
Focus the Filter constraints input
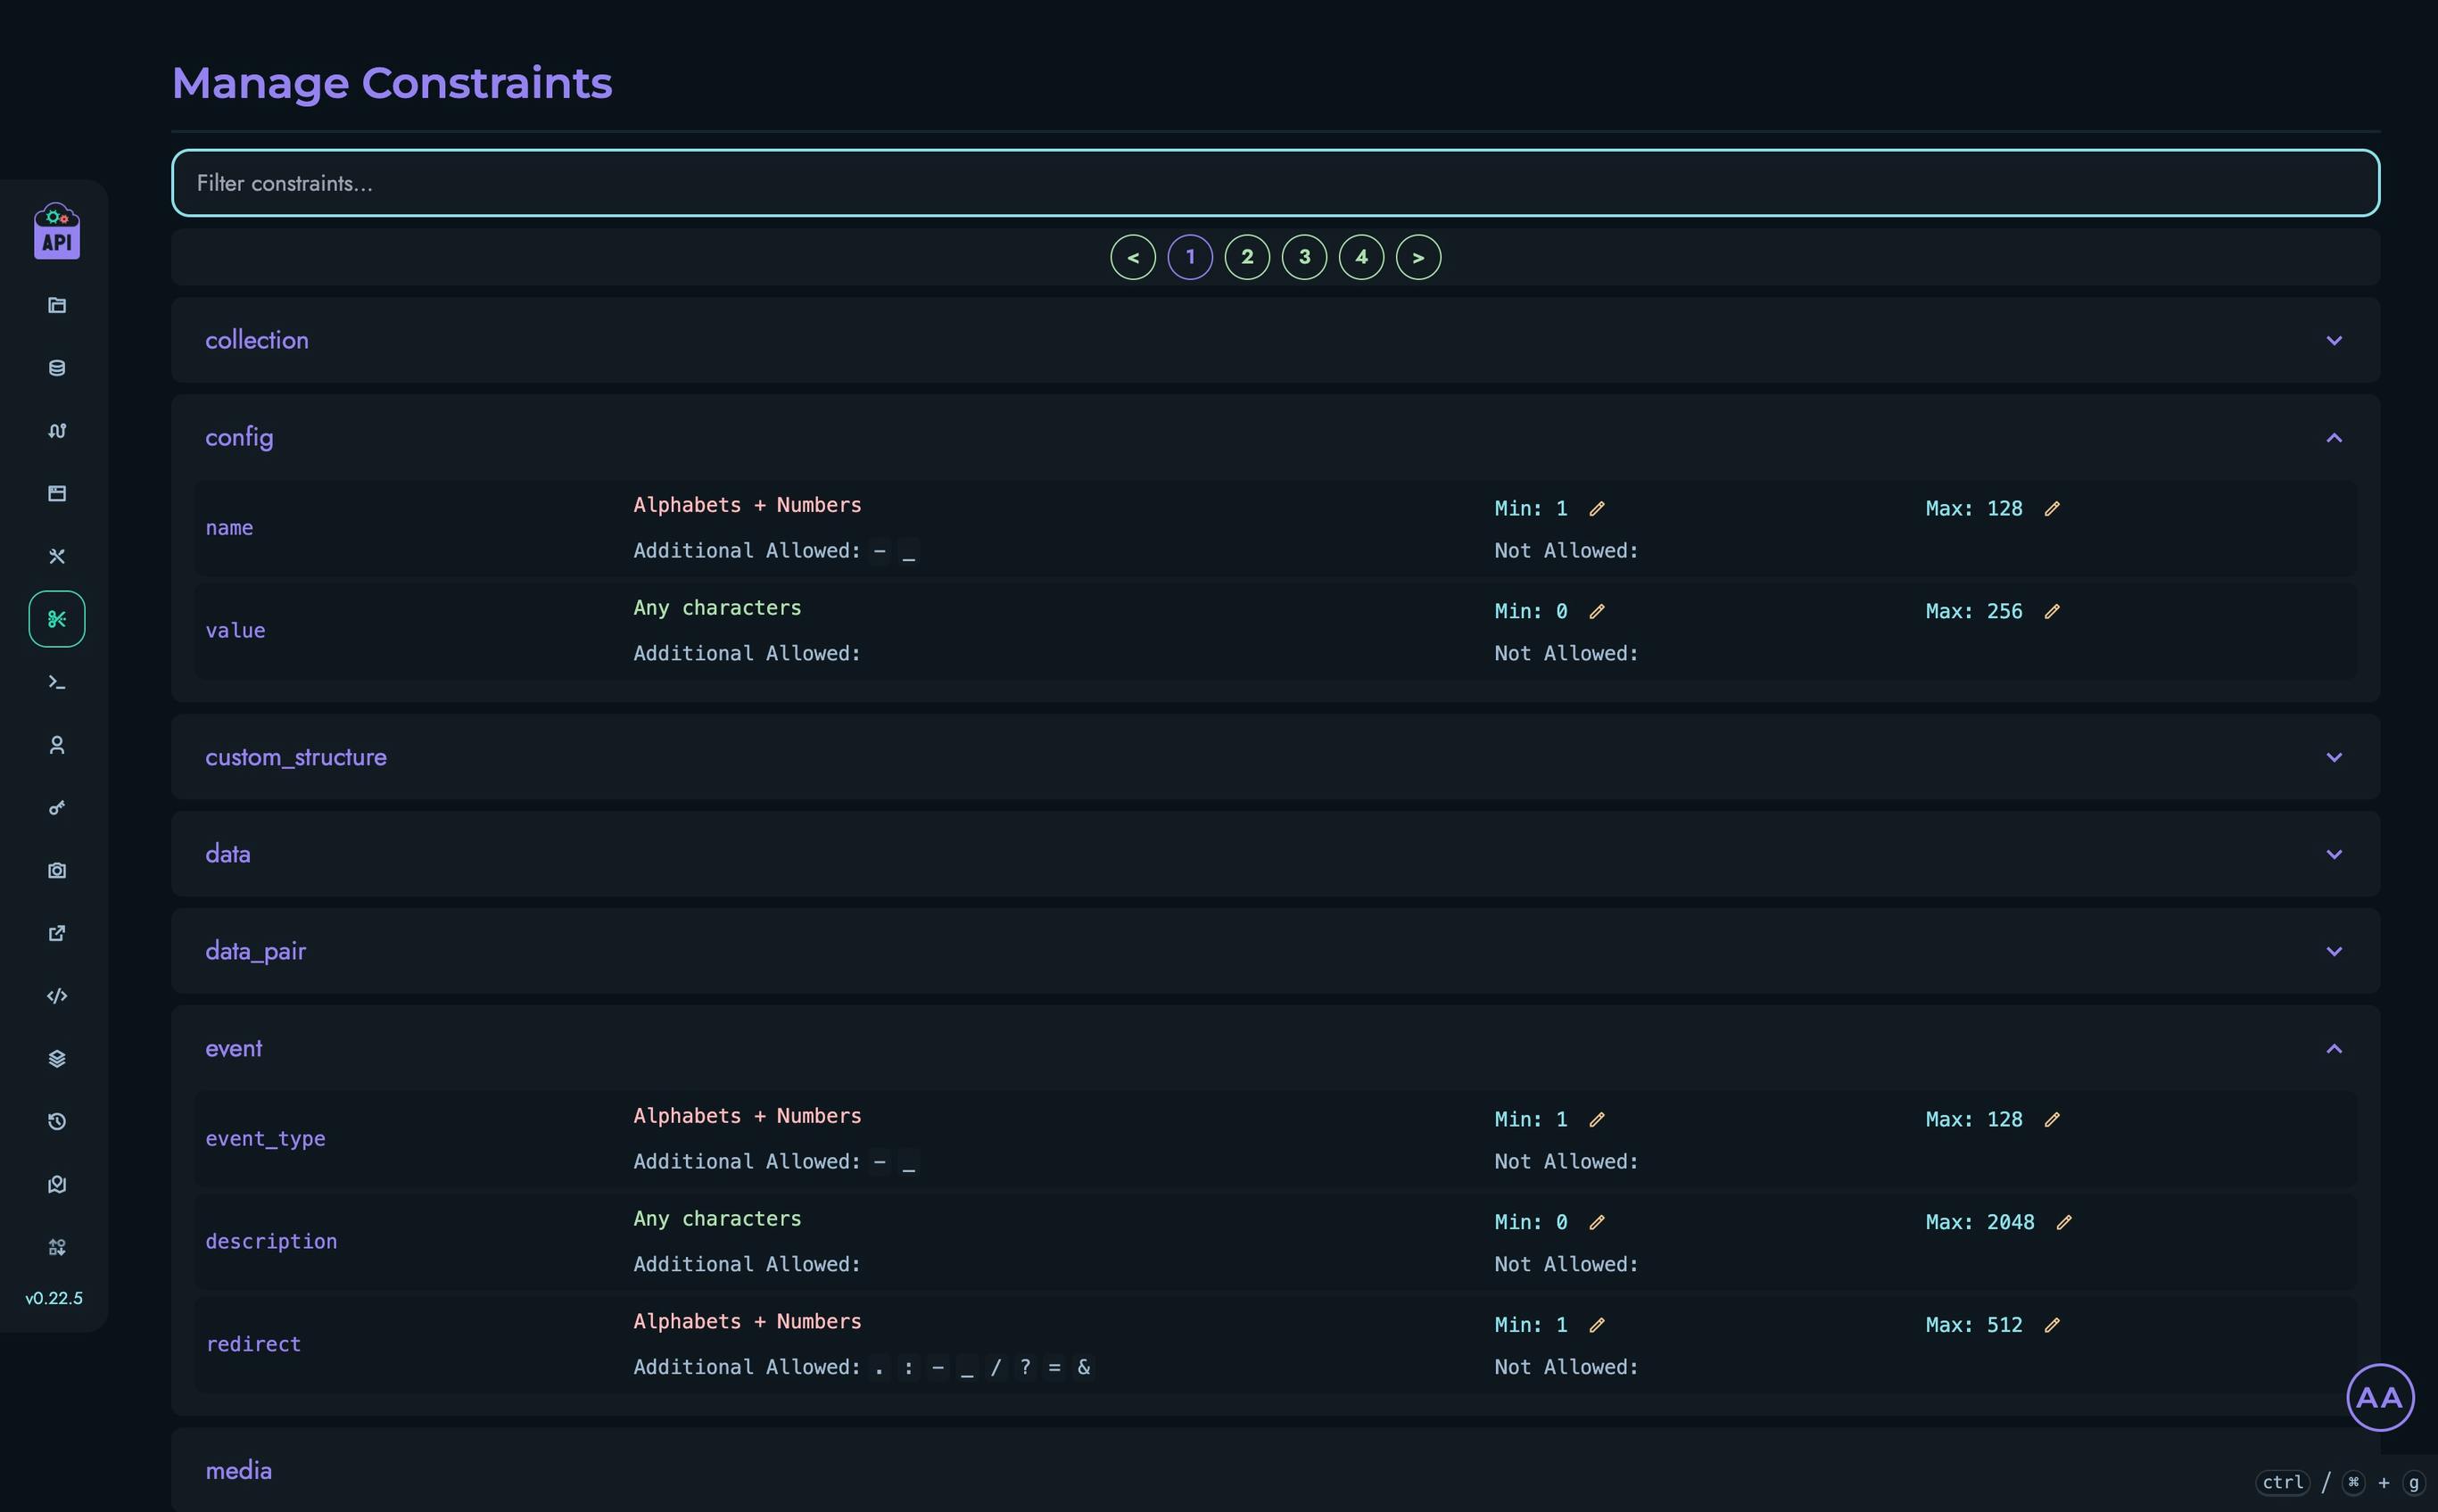pos(1275,183)
